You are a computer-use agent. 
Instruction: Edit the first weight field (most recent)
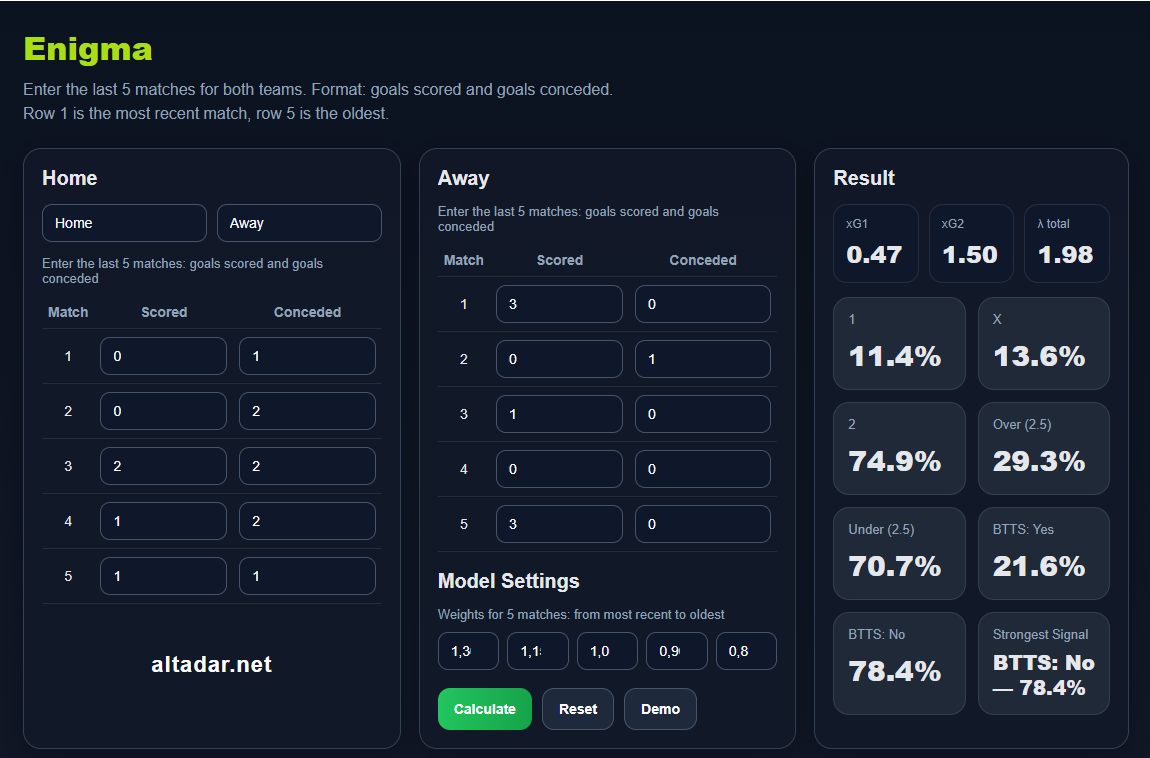coord(468,651)
